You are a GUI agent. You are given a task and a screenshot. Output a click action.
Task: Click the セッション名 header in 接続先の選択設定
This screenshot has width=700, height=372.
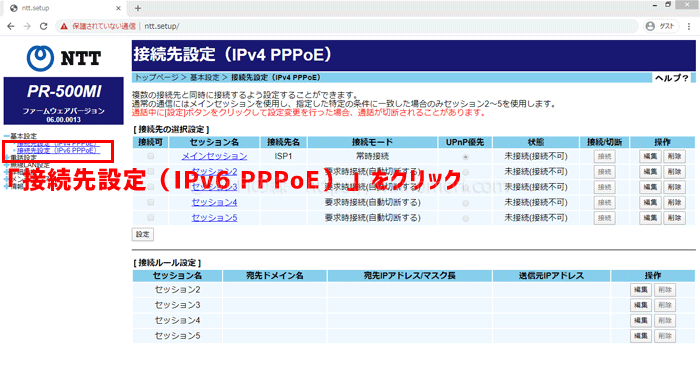click(x=214, y=142)
